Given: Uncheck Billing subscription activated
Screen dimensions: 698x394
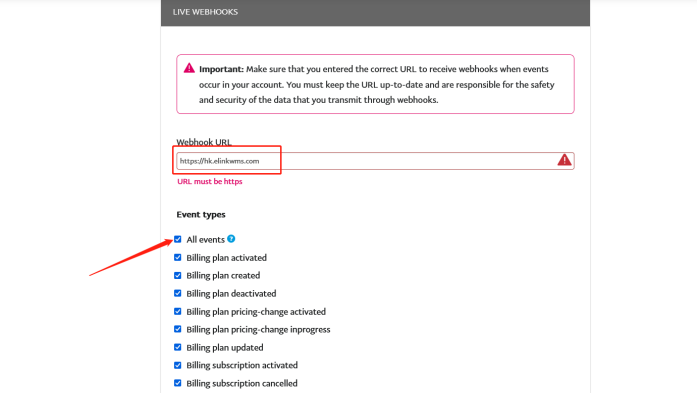Looking at the screenshot, I should coord(178,366).
